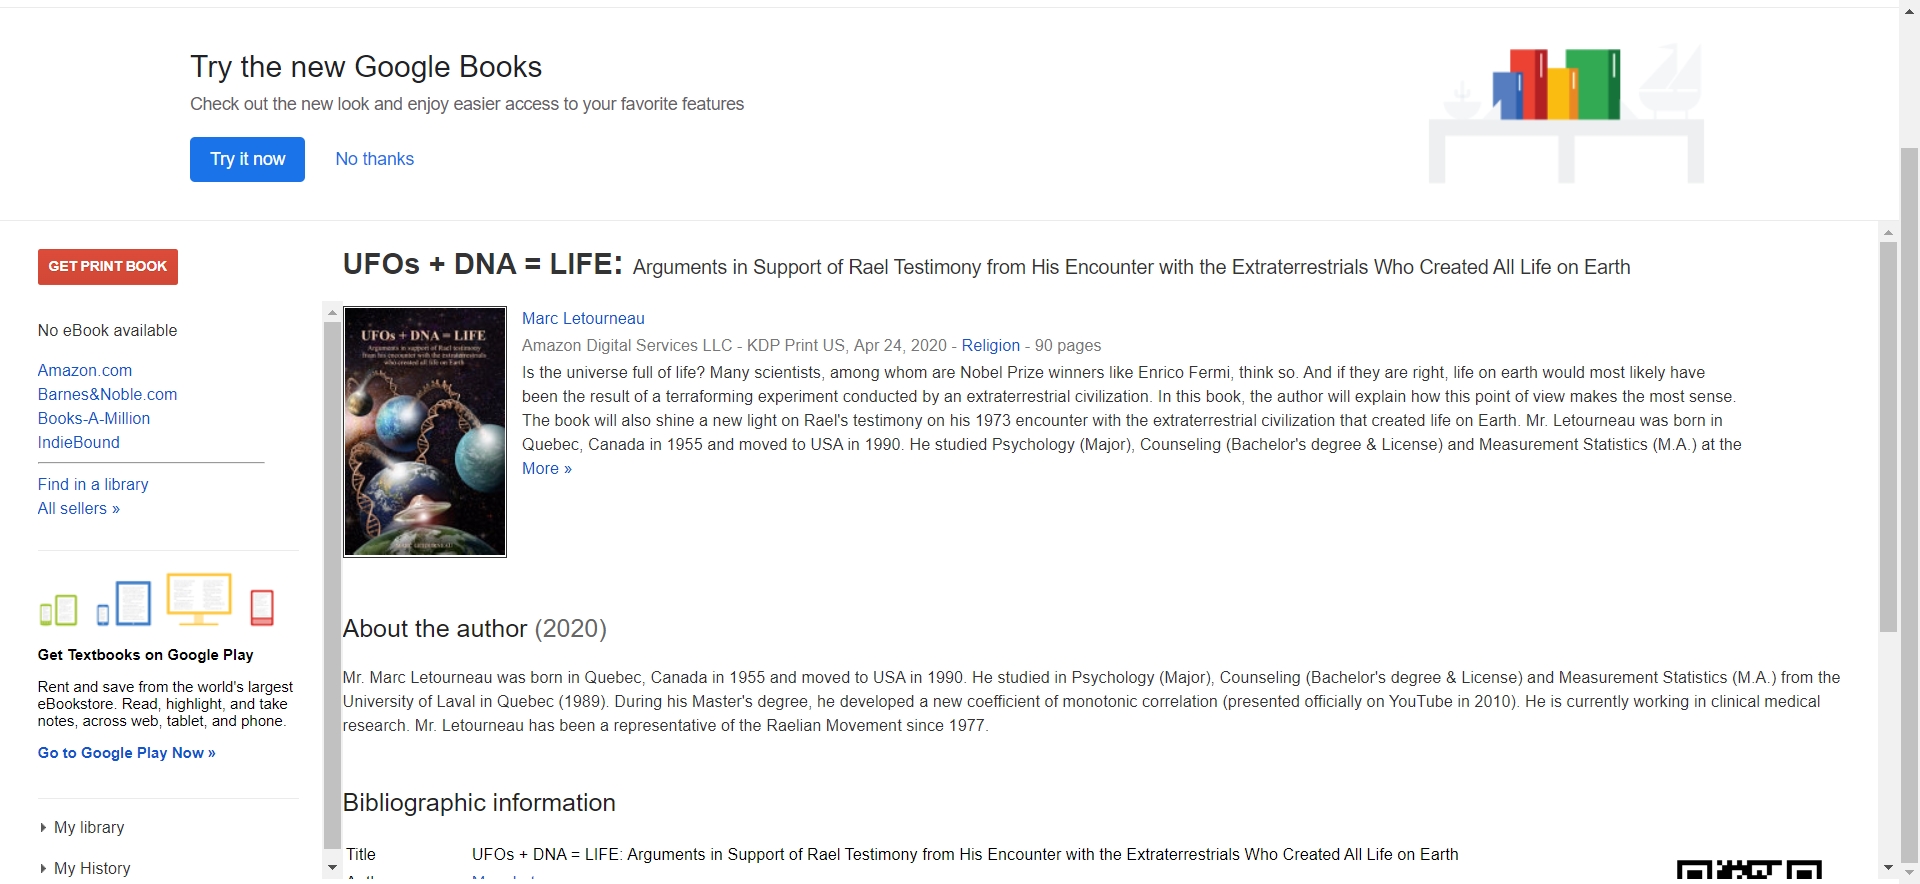Screen dimensions: 1920x884
Task: Click the Google Play devices icon
Action: (x=156, y=600)
